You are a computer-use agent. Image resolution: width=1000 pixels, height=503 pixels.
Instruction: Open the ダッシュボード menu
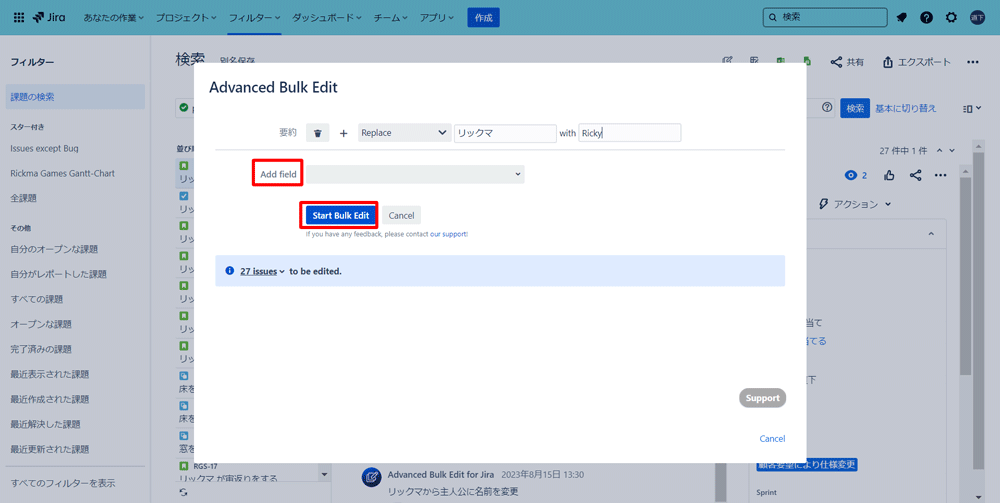[327, 18]
